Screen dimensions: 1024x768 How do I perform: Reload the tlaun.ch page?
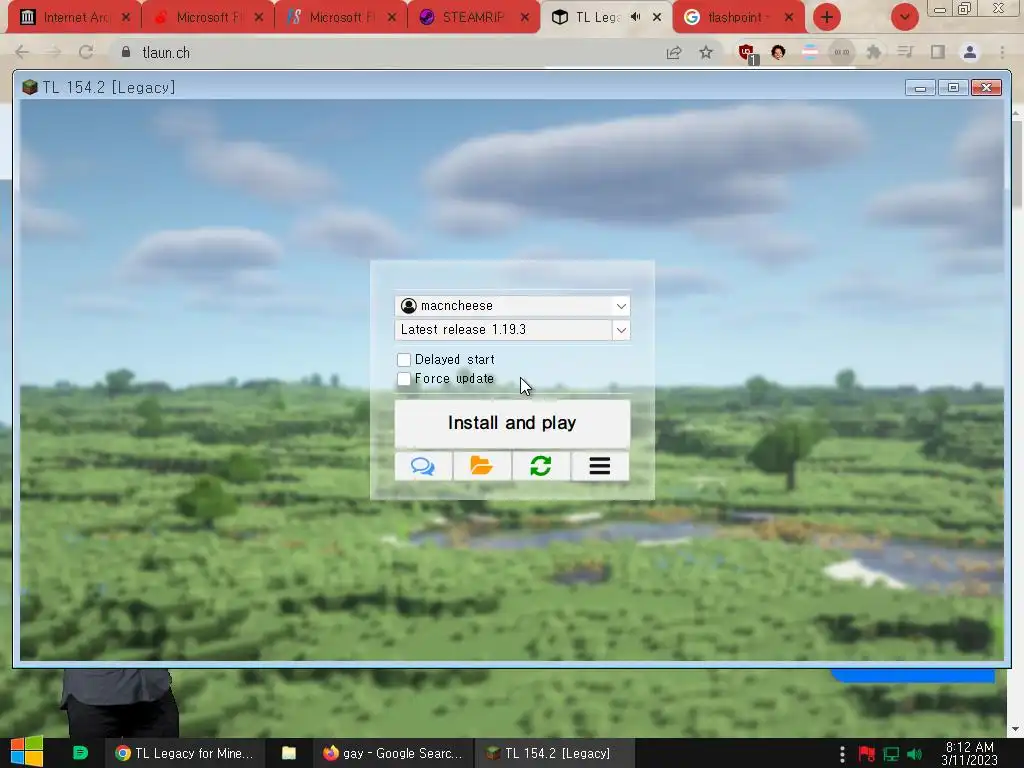coord(86,52)
